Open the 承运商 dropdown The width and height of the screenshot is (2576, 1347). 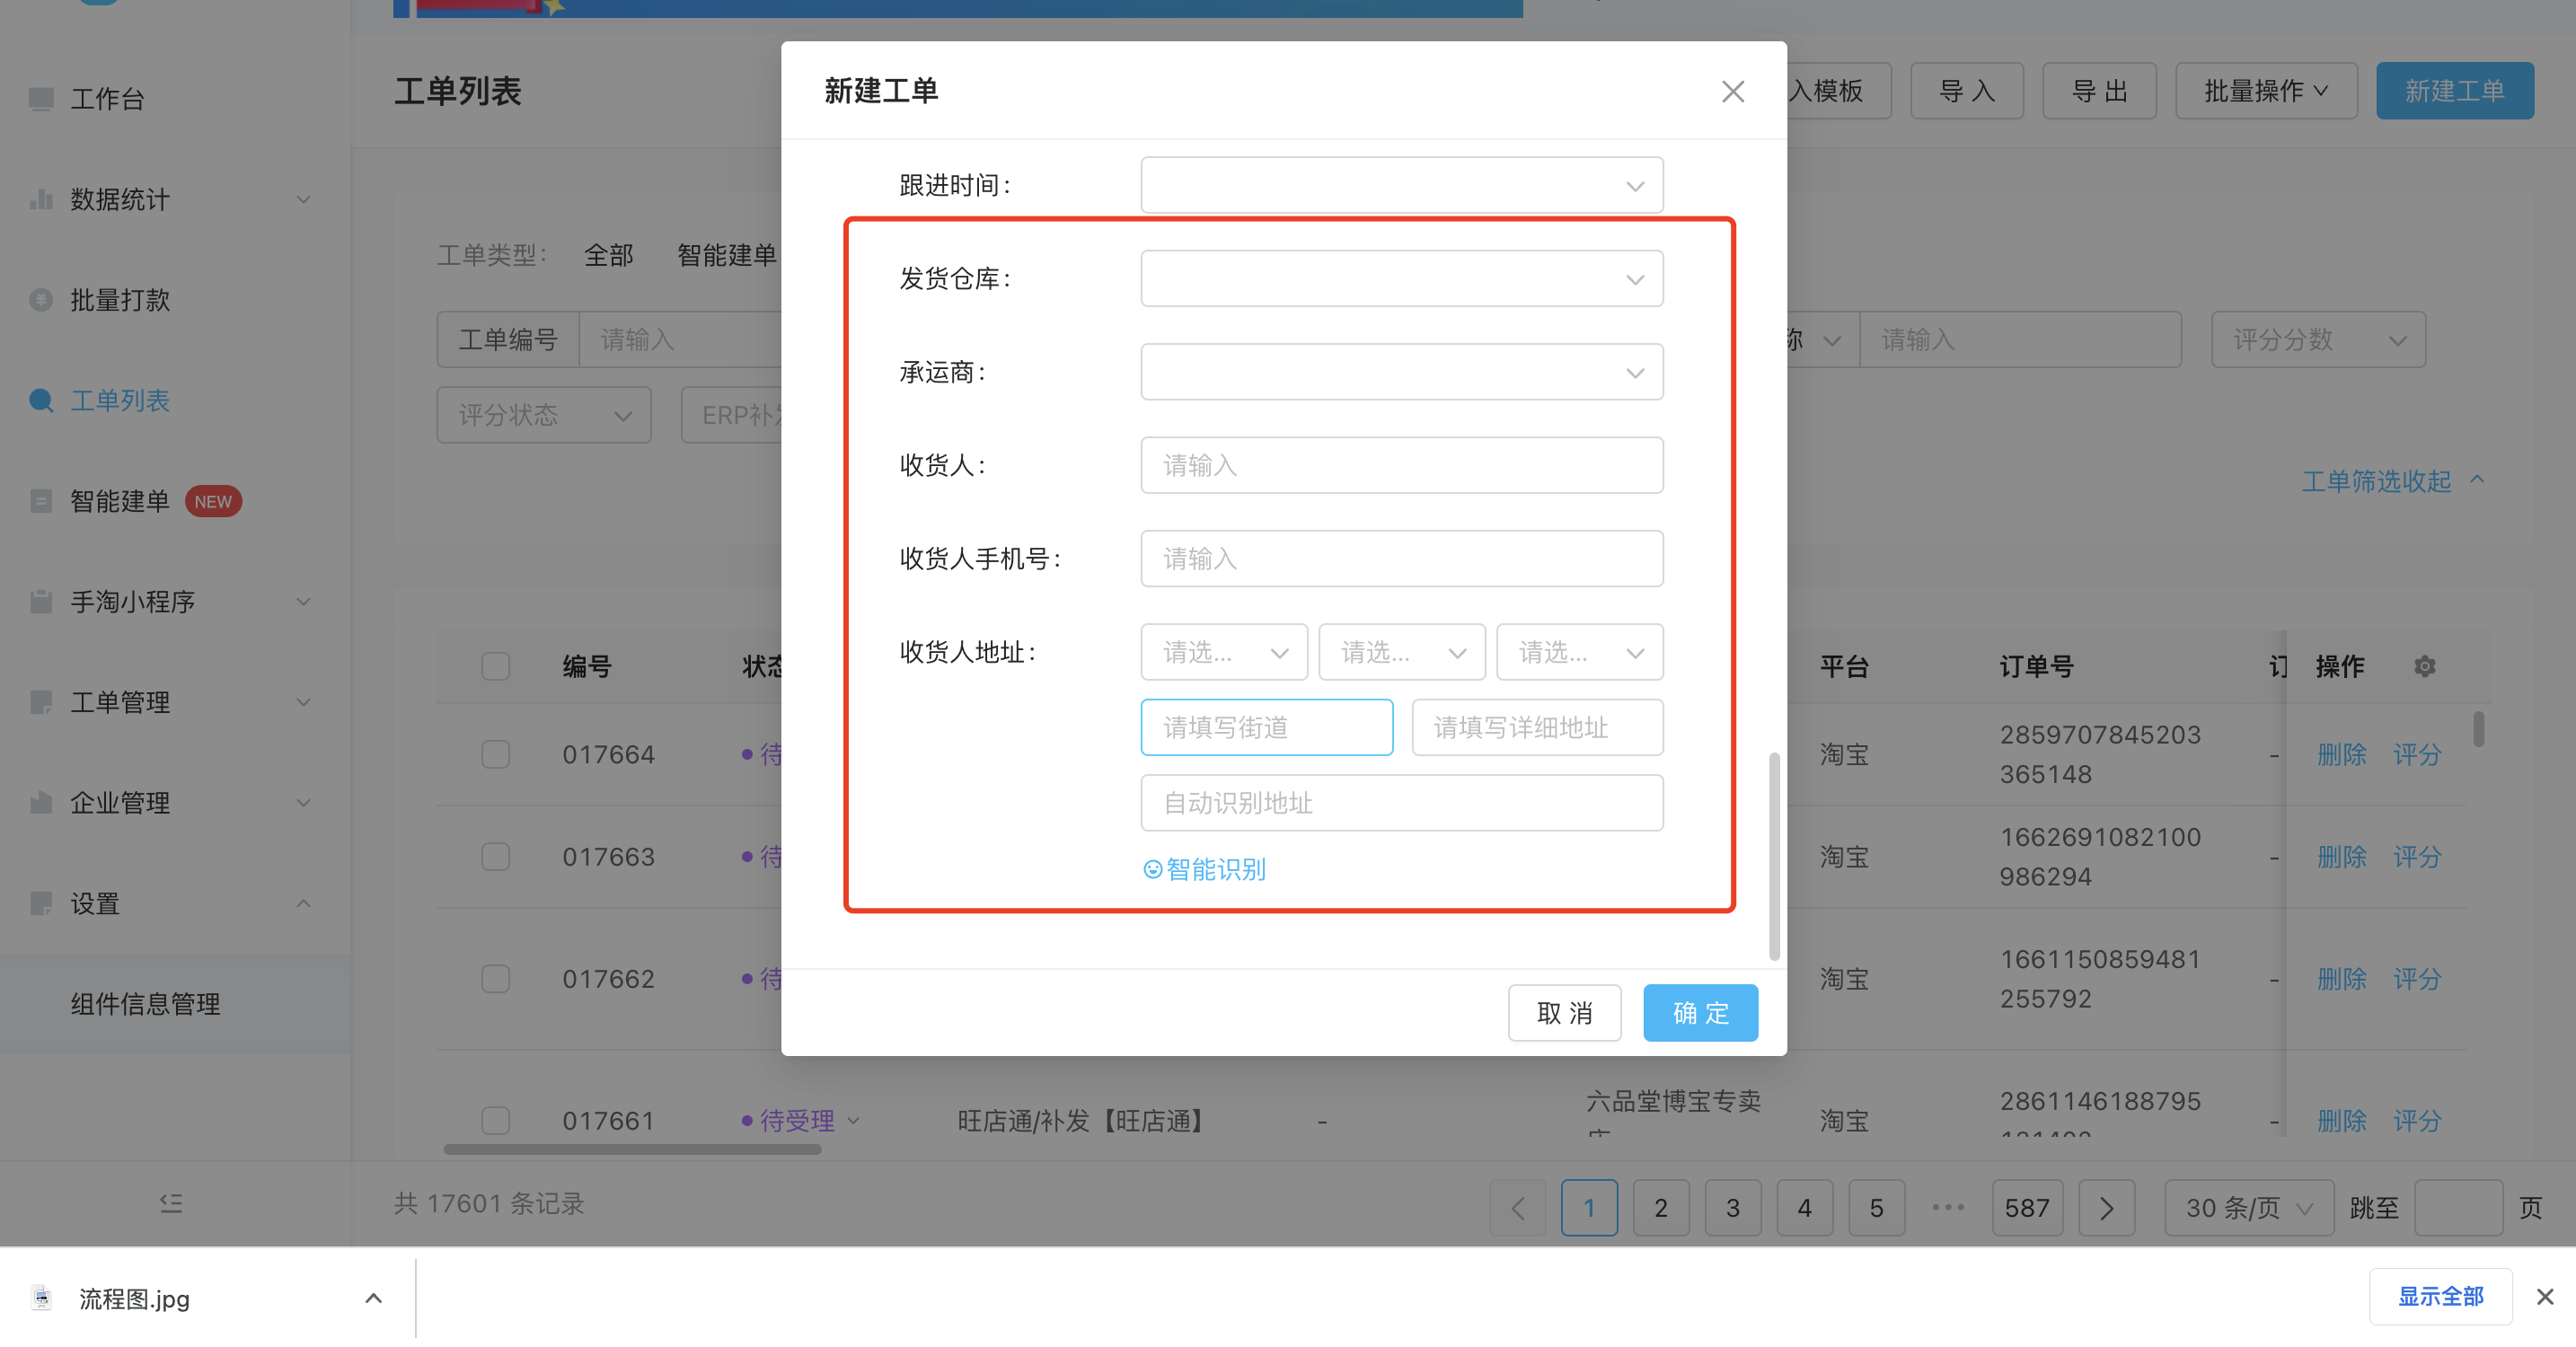(x=1401, y=372)
